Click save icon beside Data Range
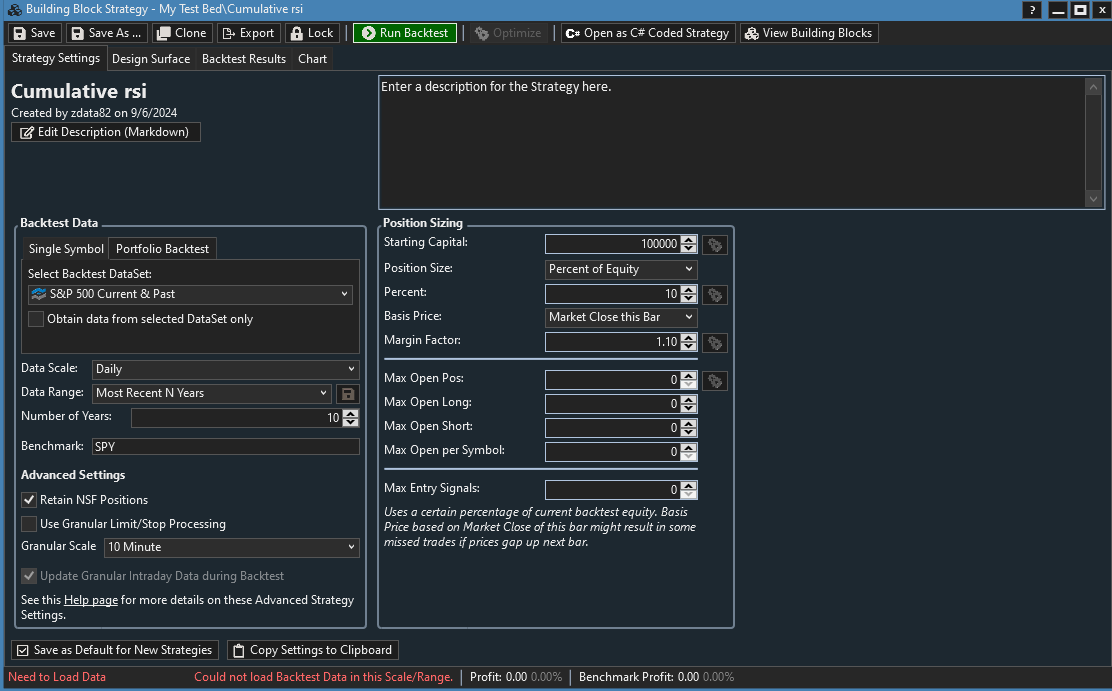Viewport: 1112px width, 691px height. pos(347,394)
